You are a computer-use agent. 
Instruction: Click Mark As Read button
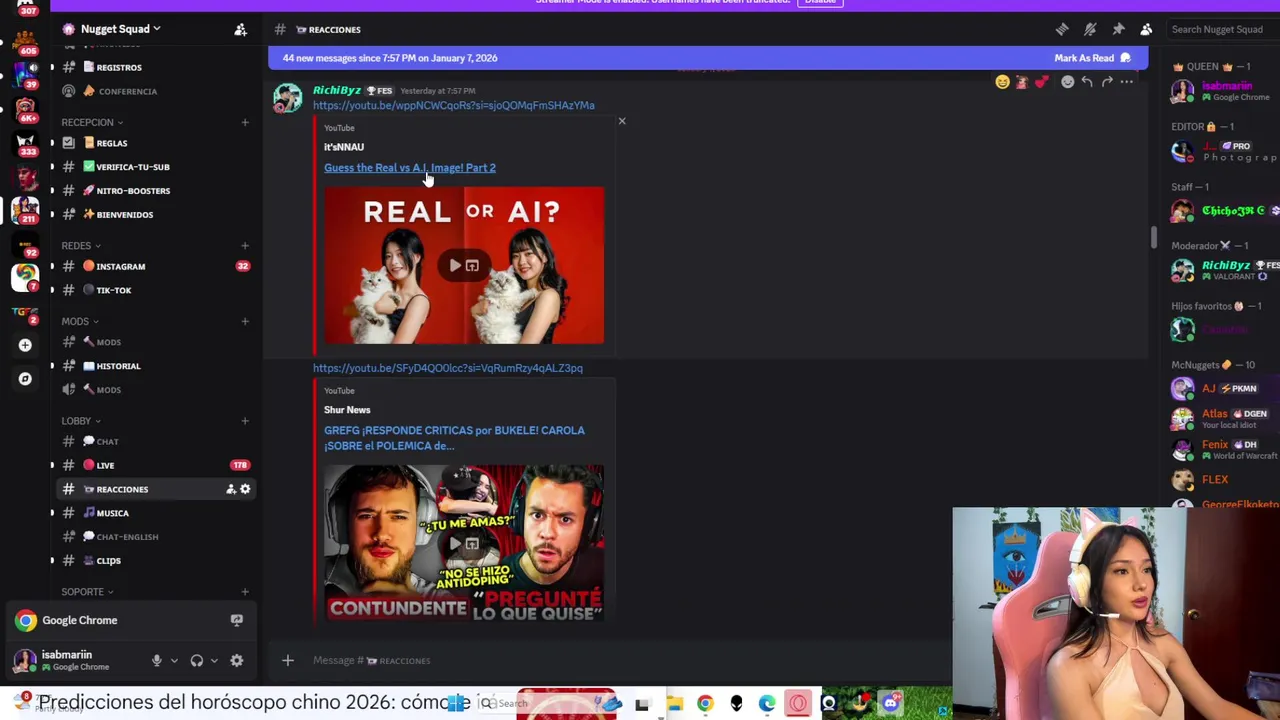1092,58
